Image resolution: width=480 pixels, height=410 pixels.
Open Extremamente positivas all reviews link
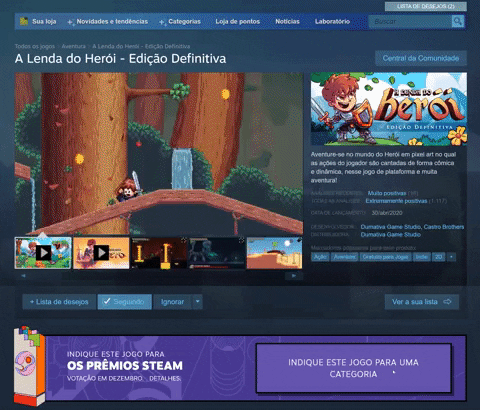pyautogui.click(x=396, y=201)
